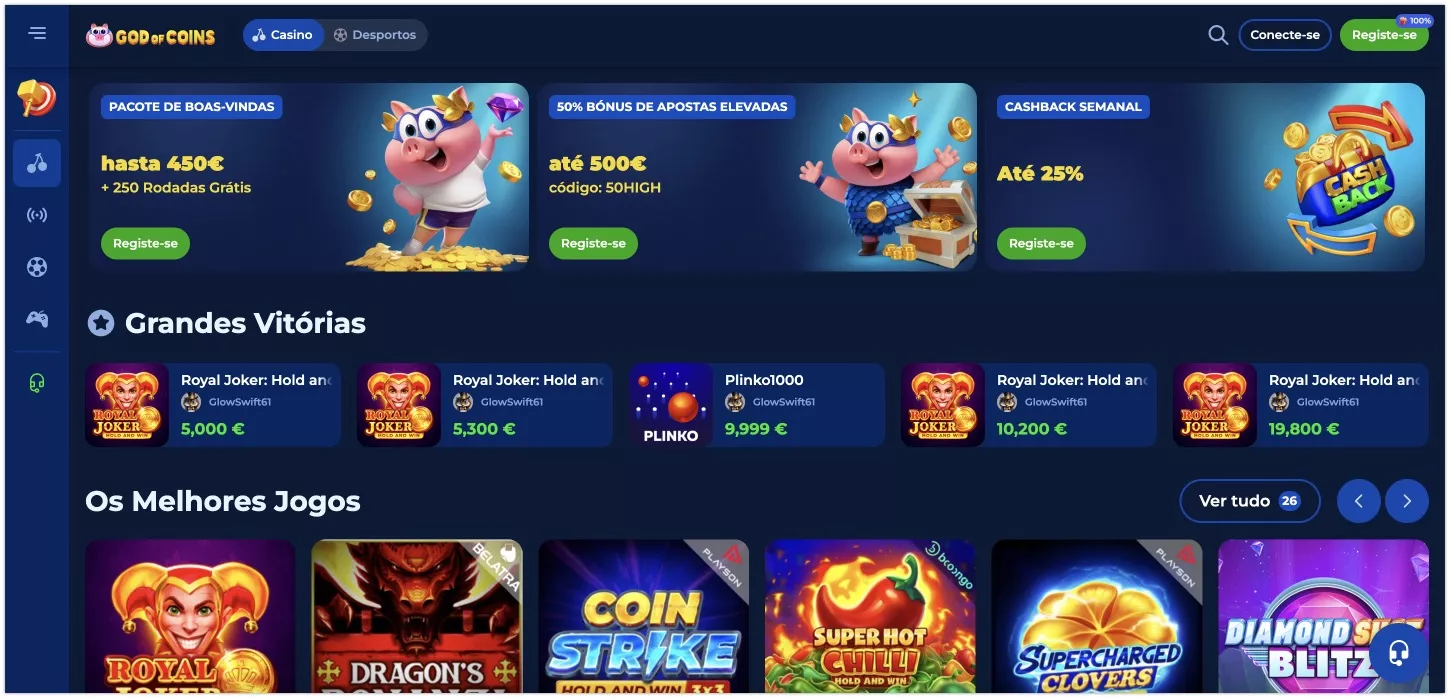Switch to the Desportos tab
This screenshot has width=1450, height=698.
[x=375, y=35]
